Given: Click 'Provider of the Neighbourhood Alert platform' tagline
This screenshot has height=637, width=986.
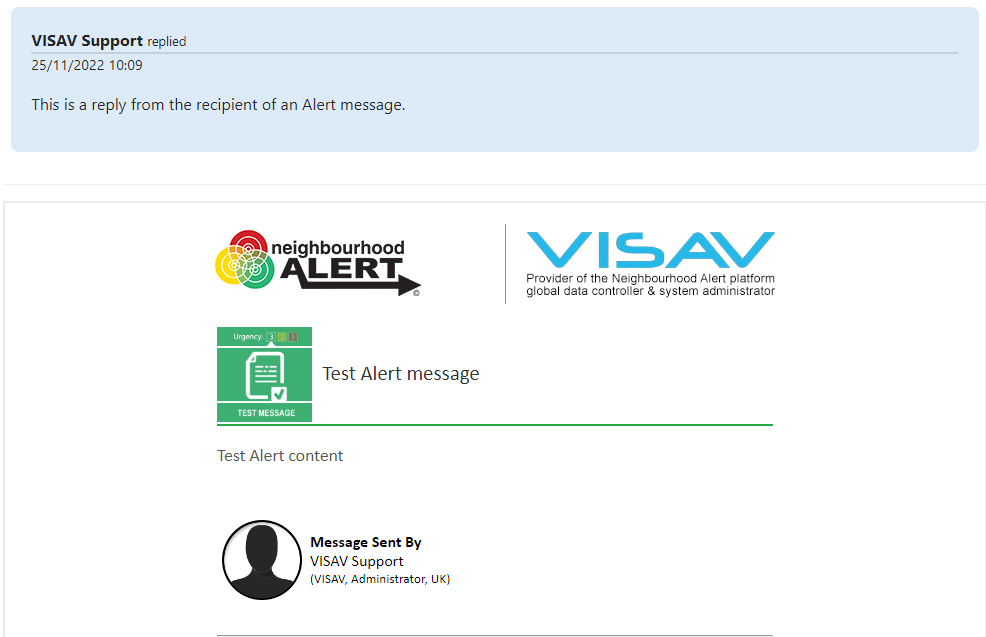Looking at the screenshot, I should point(650,278).
